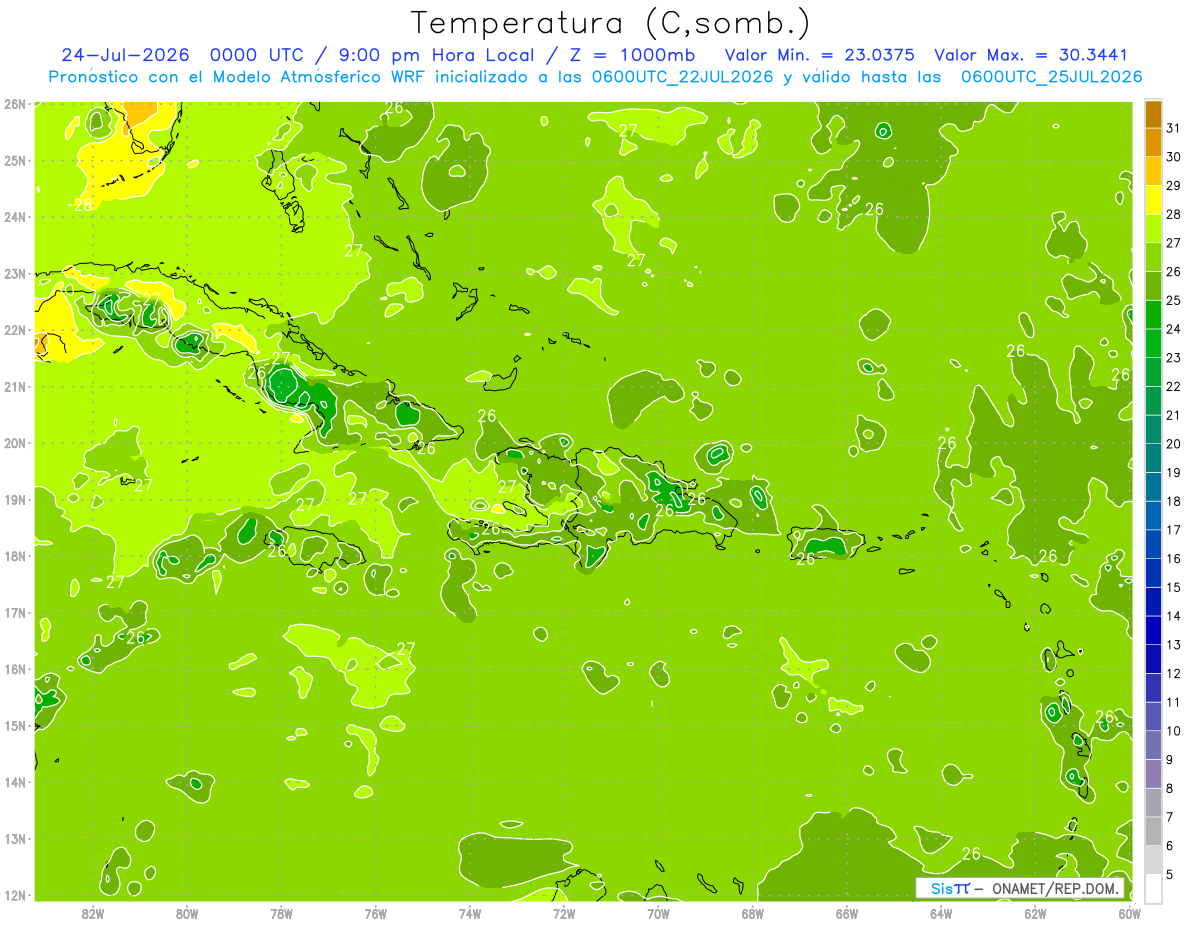Click the legend value 31

point(1173,128)
